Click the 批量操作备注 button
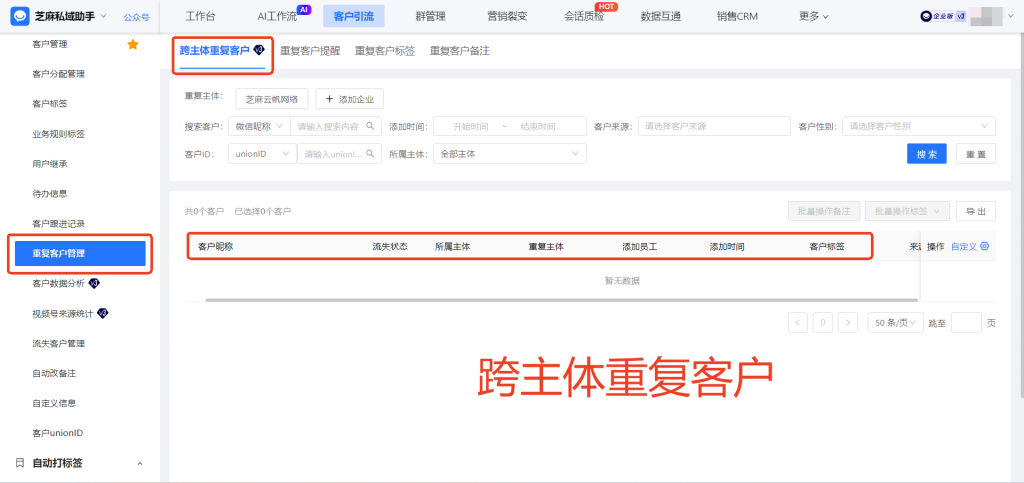1024x483 pixels. pos(824,211)
